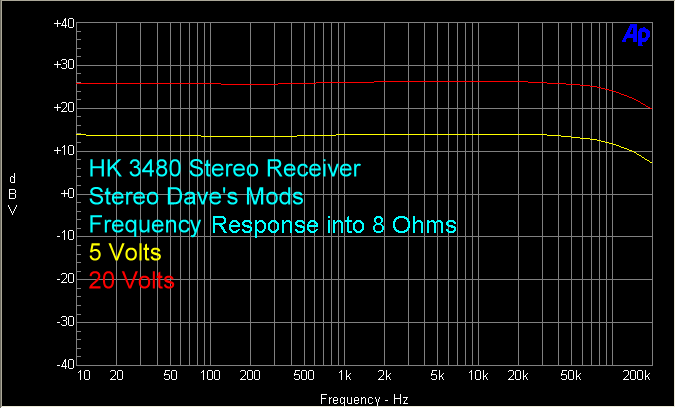
Task: Click the '5k' frequency axis label
Action: point(437,376)
